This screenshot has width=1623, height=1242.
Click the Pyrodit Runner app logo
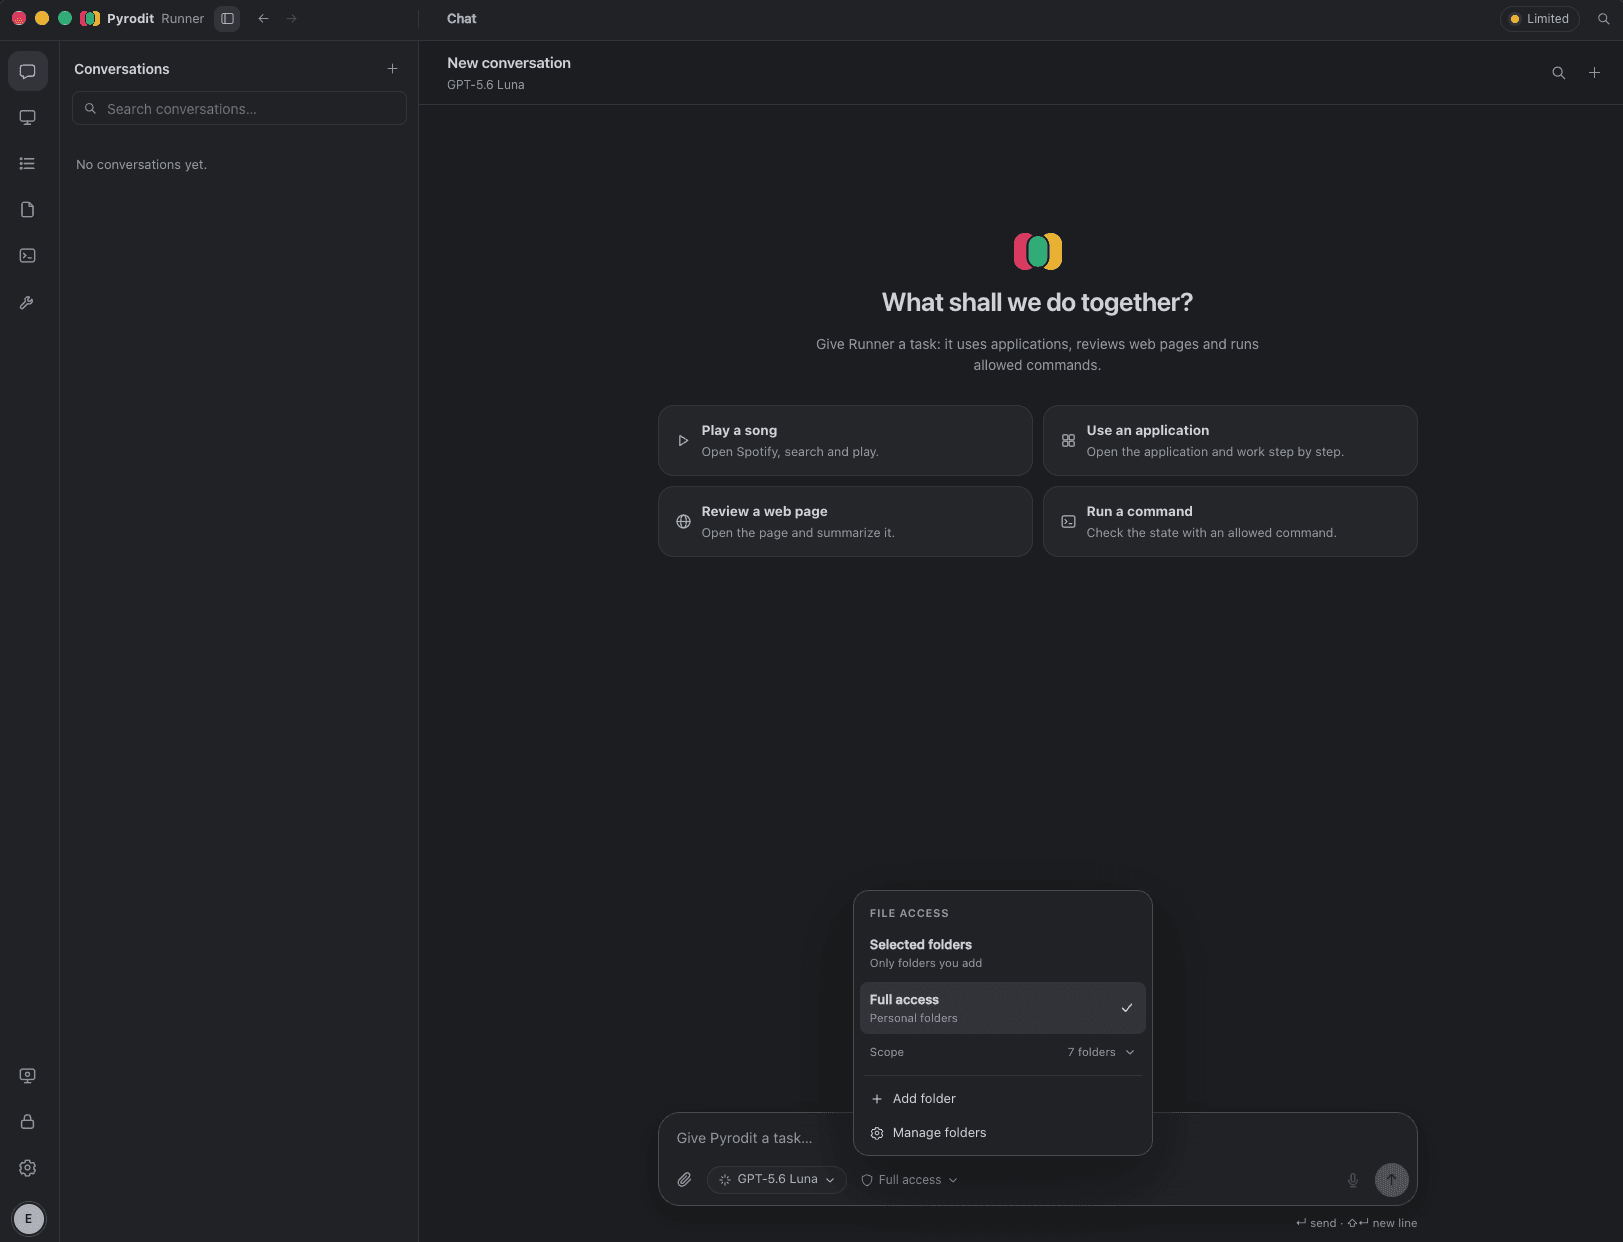pyautogui.click(x=90, y=18)
